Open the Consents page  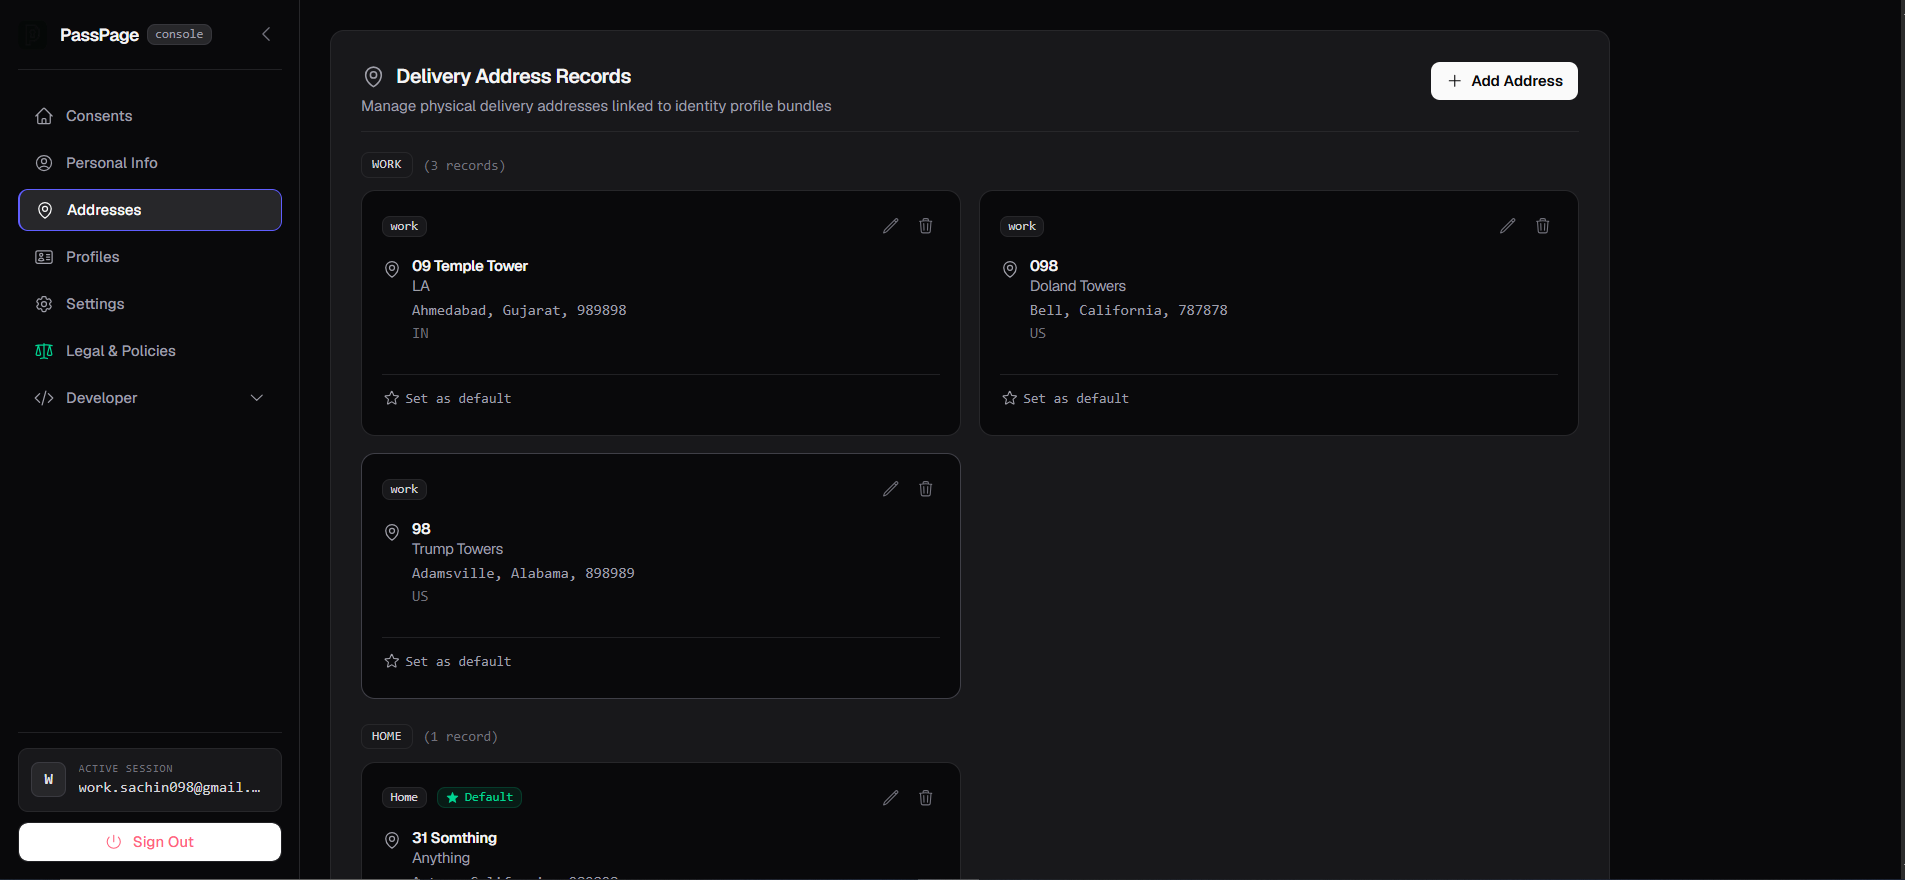coord(150,116)
